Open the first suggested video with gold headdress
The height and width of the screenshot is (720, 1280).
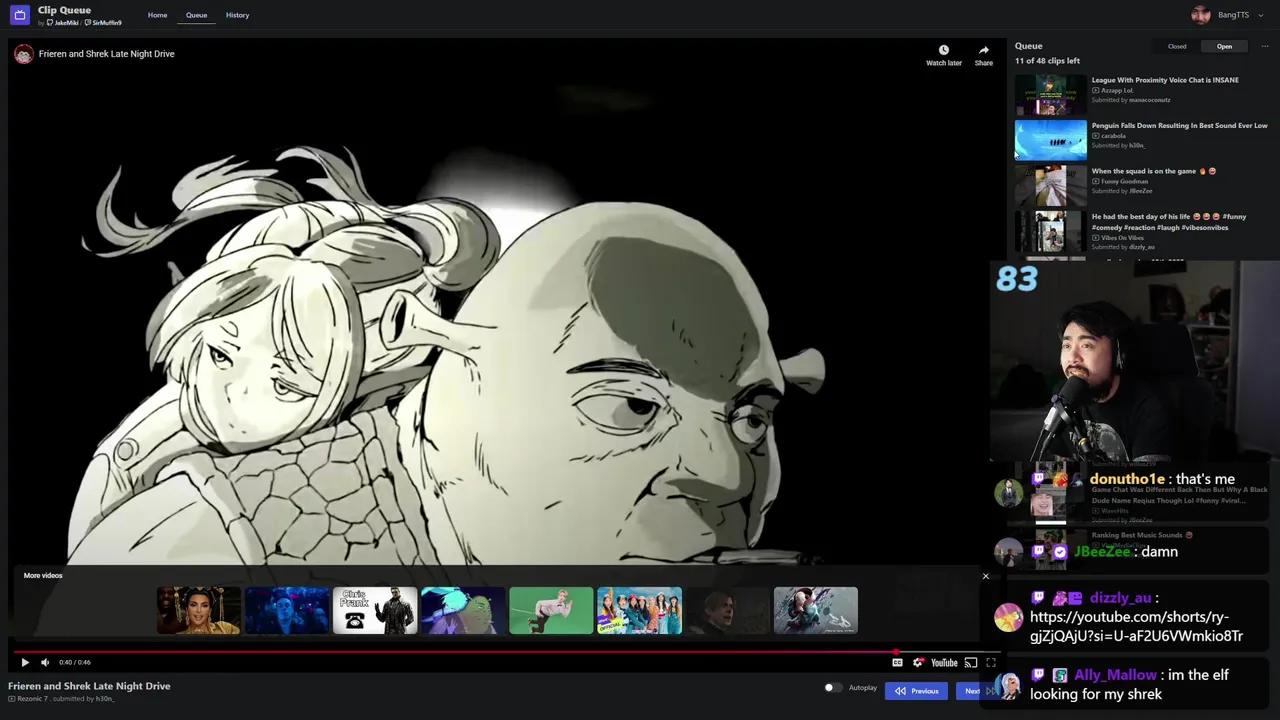click(198, 611)
